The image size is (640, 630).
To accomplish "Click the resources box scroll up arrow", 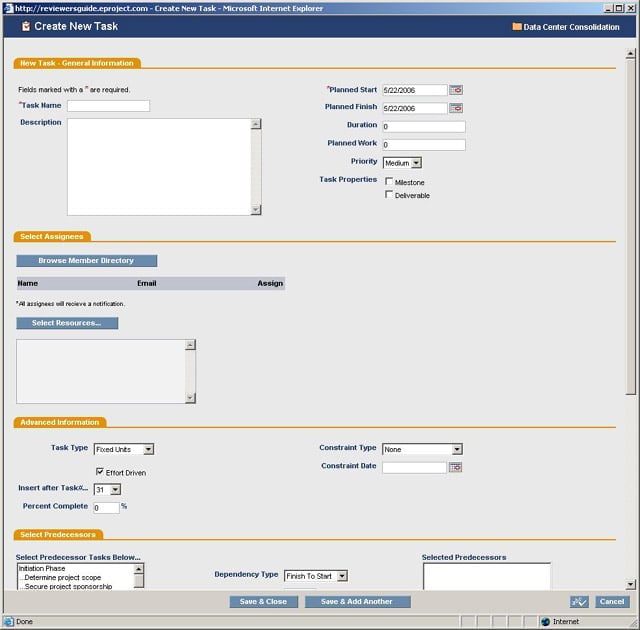I will [x=190, y=345].
